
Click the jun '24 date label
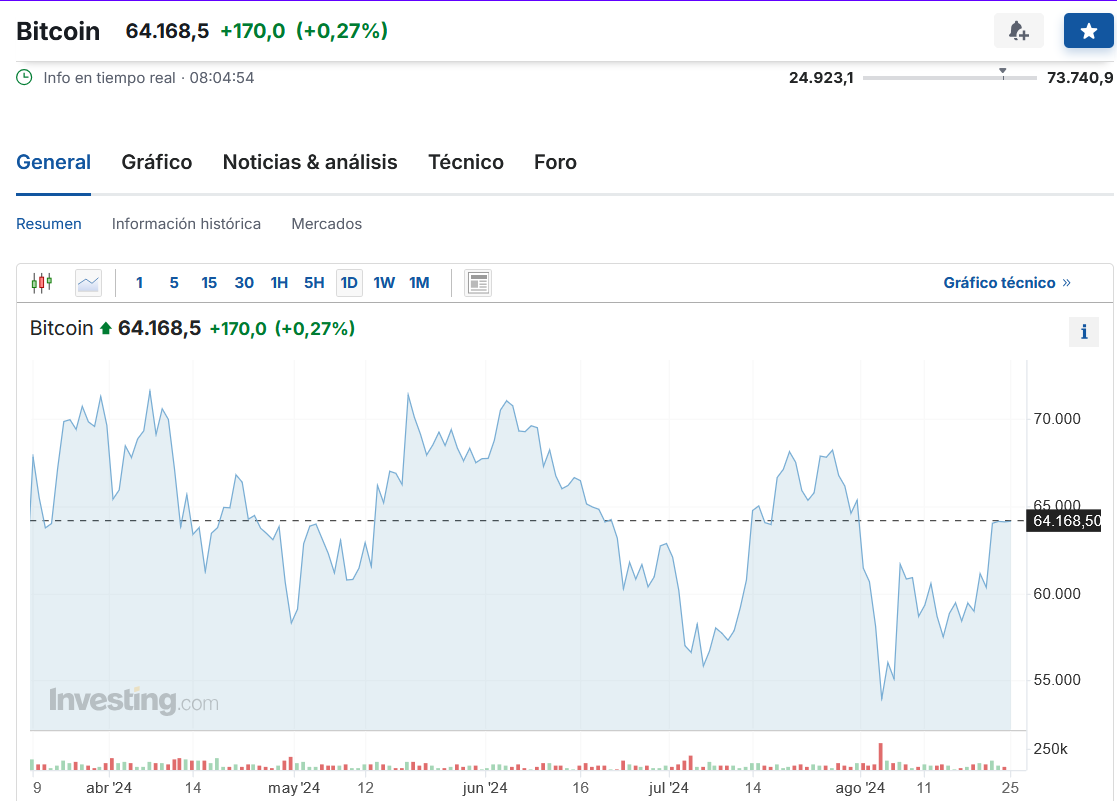point(485,787)
